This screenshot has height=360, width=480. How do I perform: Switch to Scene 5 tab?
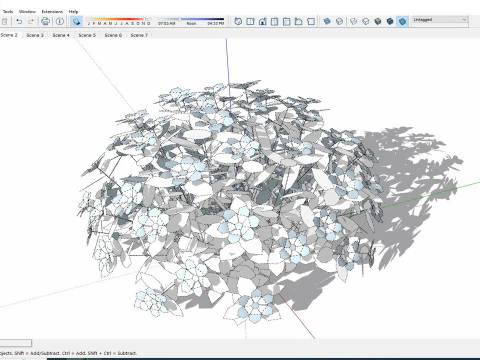click(87, 35)
